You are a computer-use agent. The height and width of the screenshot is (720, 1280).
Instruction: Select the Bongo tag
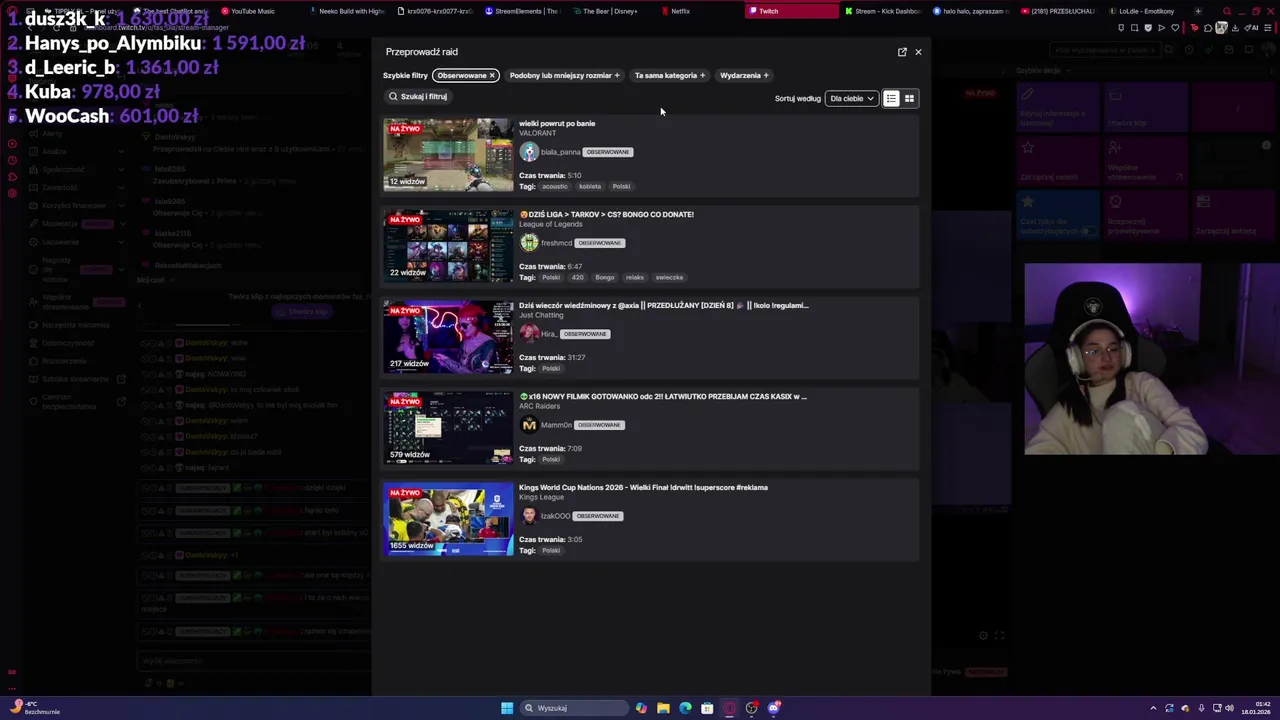(605, 278)
